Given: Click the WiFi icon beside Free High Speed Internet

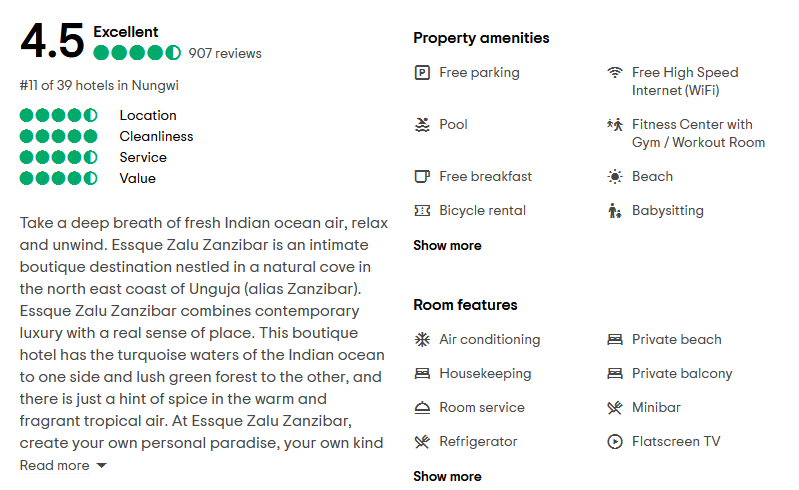Looking at the screenshot, I should (615, 72).
